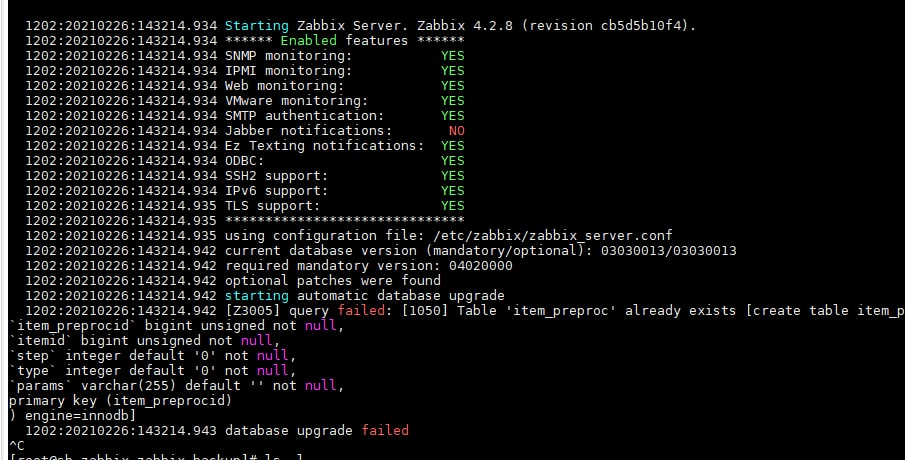Click the red 'failed' after database upgrade
The image size is (905, 460).
[x=386, y=430]
